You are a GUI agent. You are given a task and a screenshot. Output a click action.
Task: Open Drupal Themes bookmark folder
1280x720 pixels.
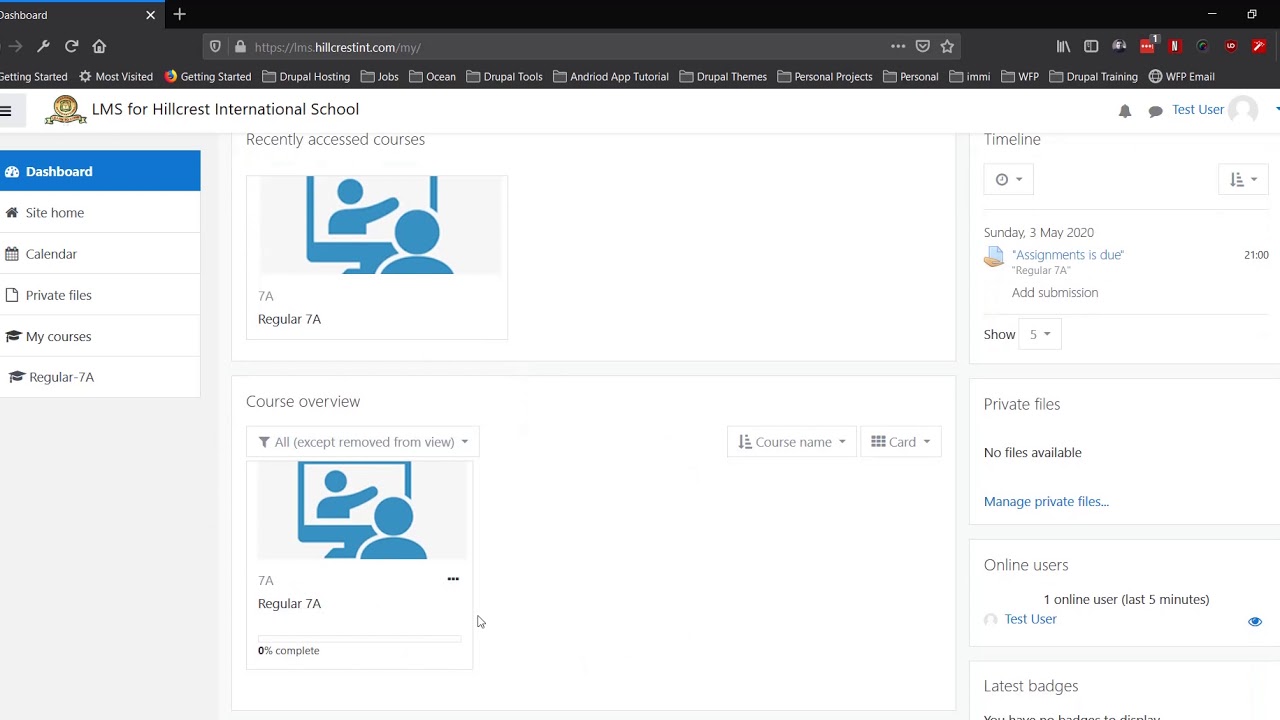coord(723,76)
